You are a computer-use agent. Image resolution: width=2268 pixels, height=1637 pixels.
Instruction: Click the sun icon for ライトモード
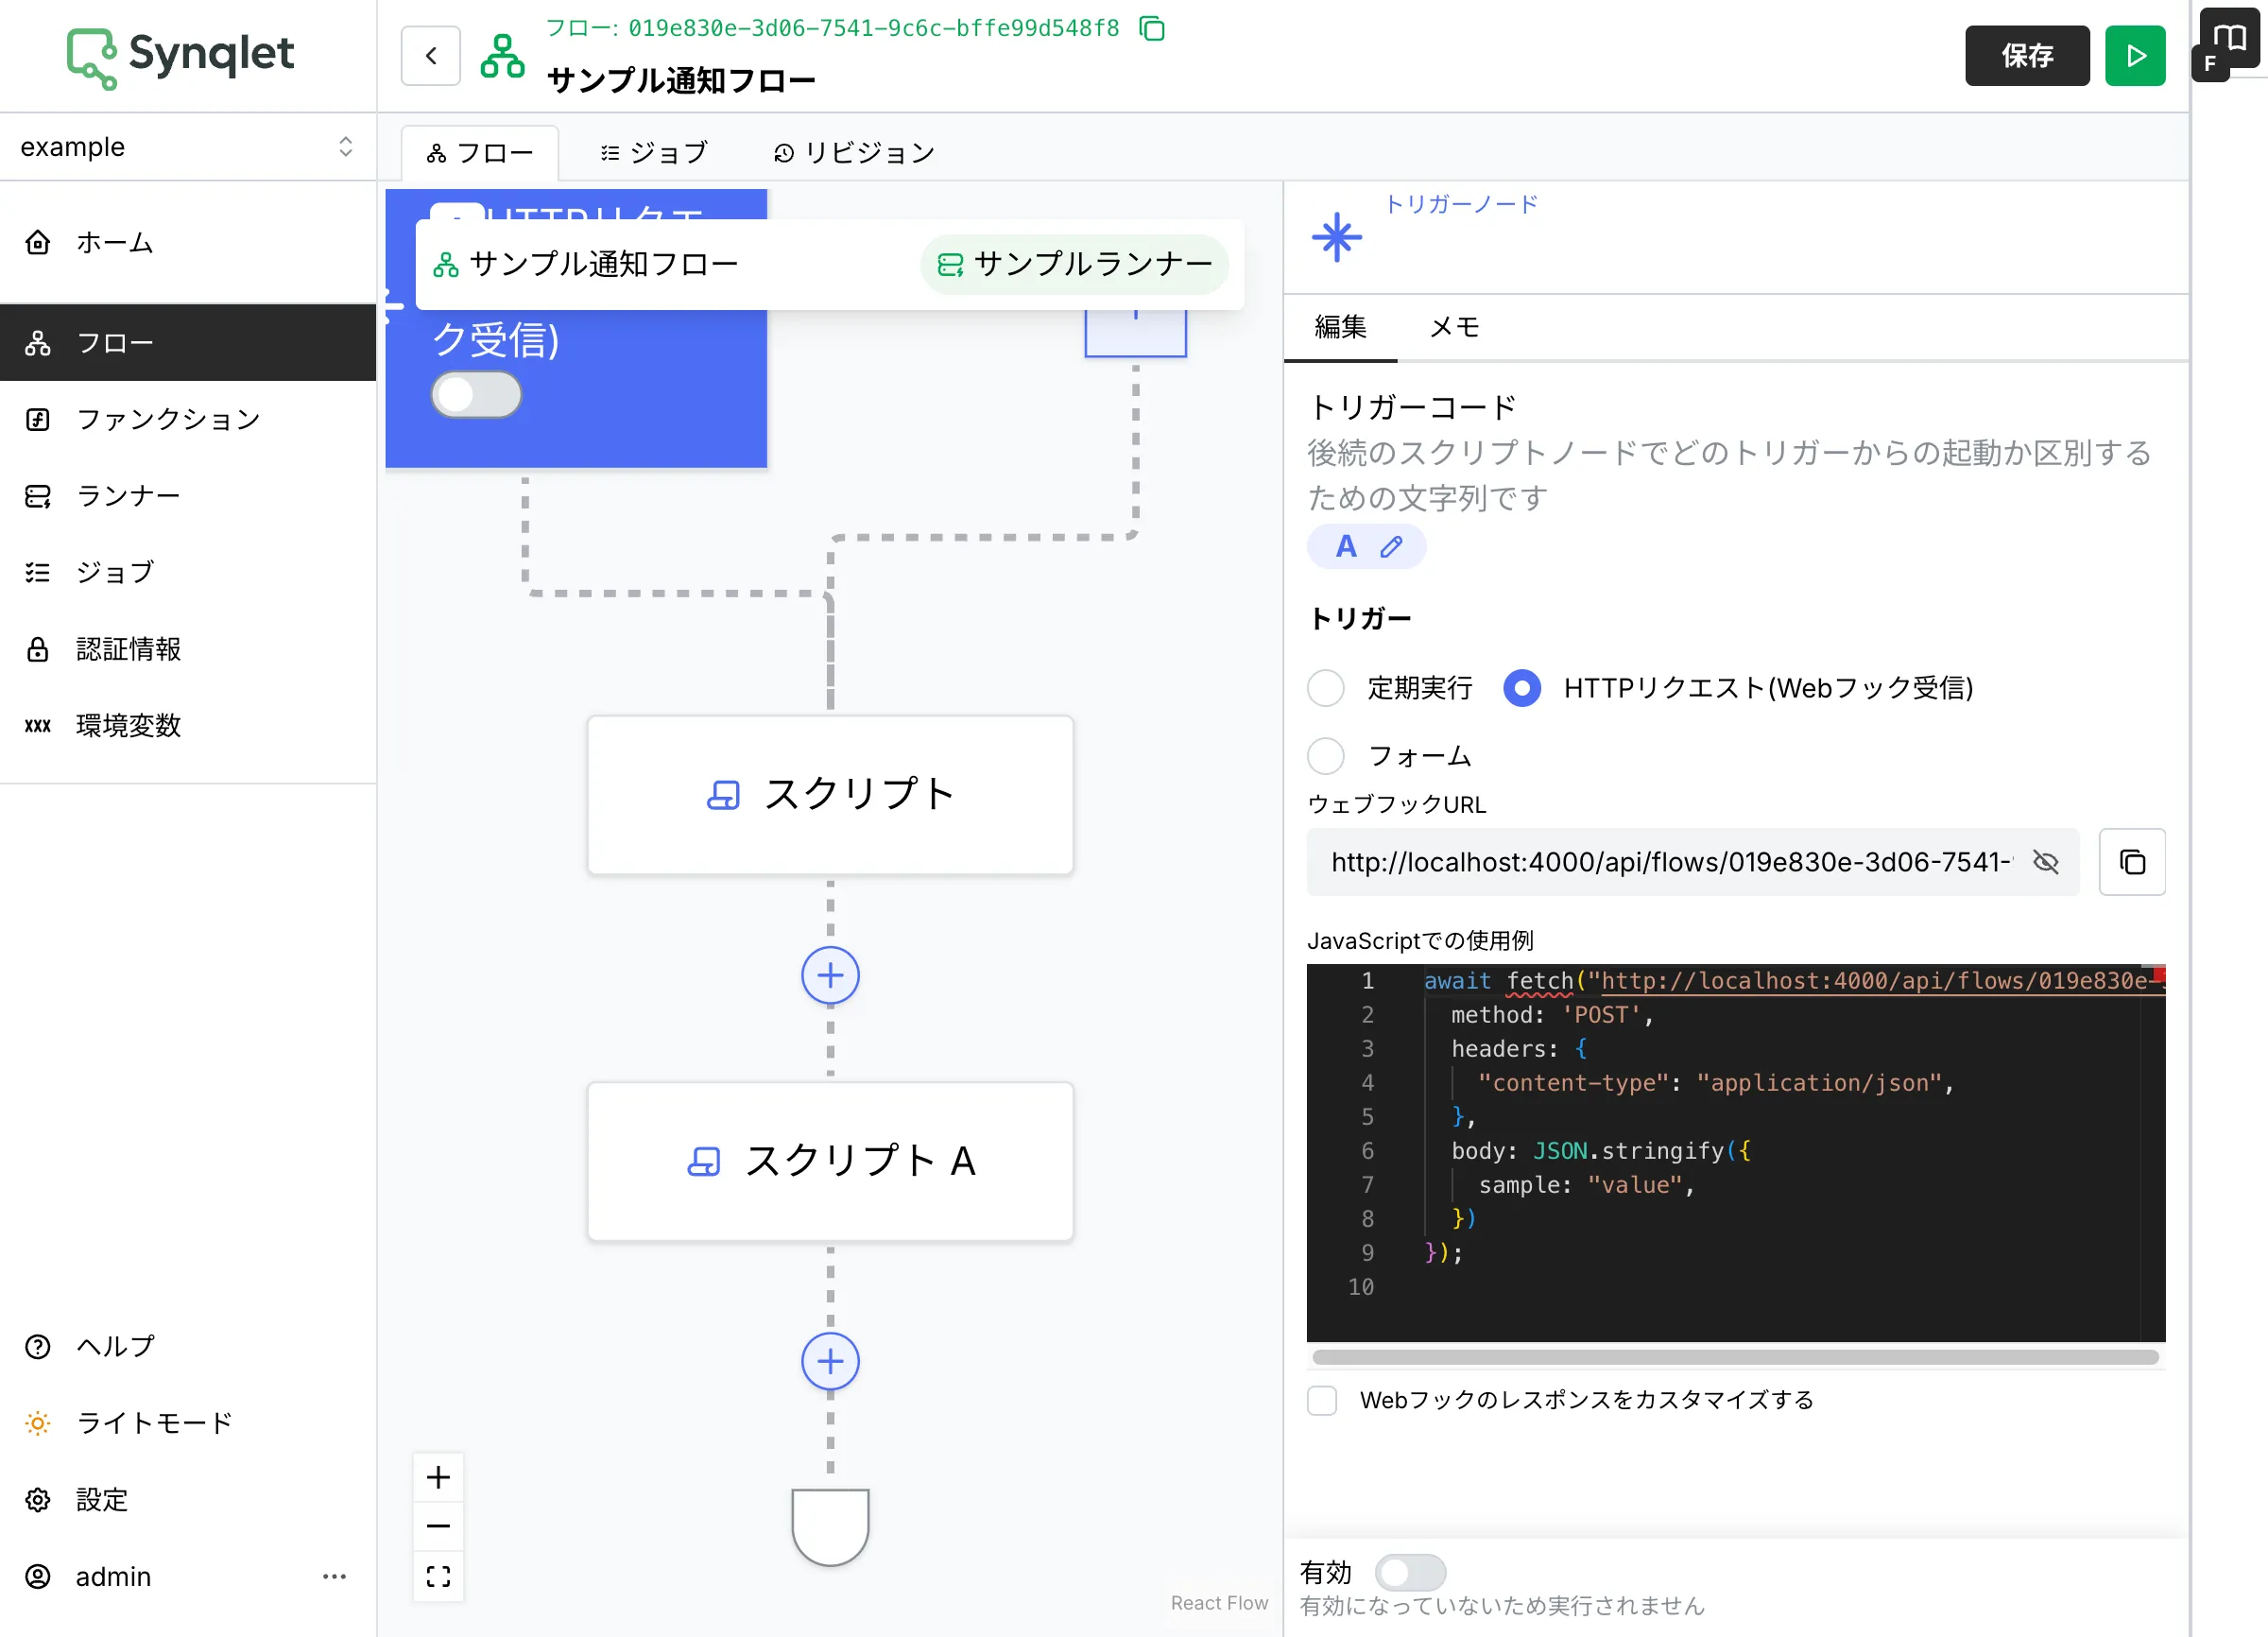coord(38,1423)
